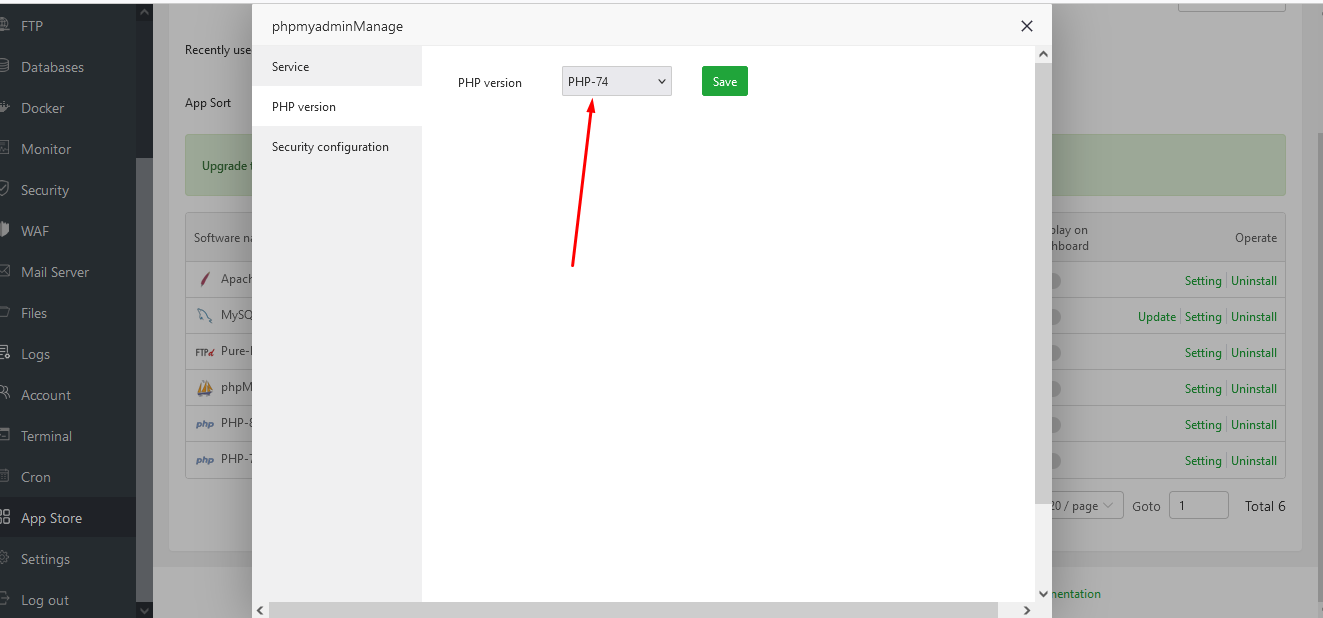Click Setting link for Pure-FTP row

tap(1203, 353)
